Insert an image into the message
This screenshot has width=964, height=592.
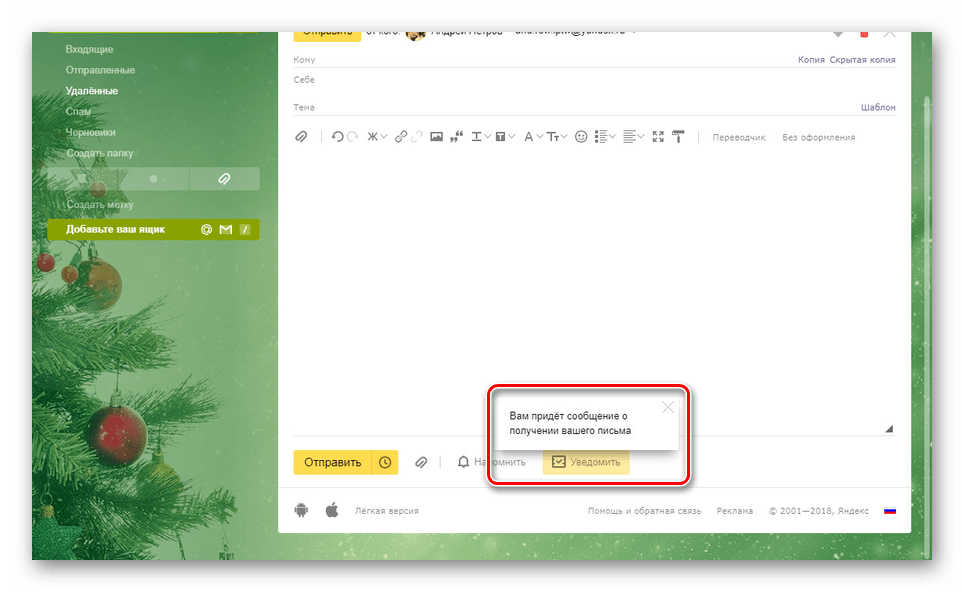tap(437, 136)
